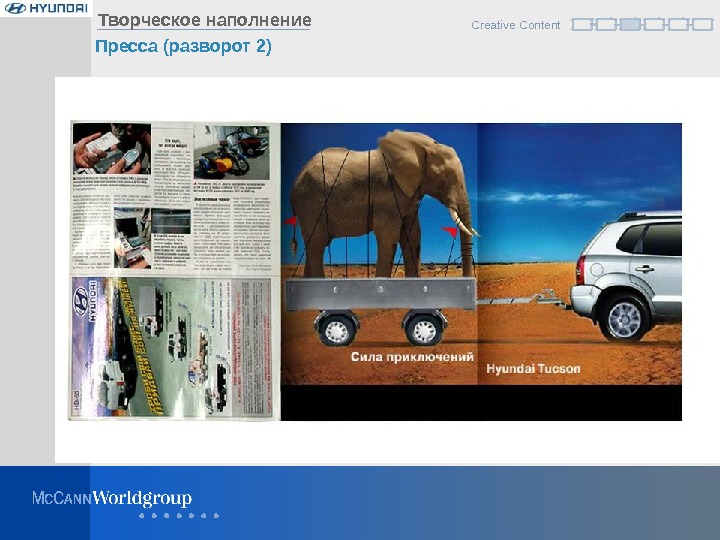Select the "Hyundai Tucson" caption
This screenshot has height=540, width=720.
(x=533, y=369)
